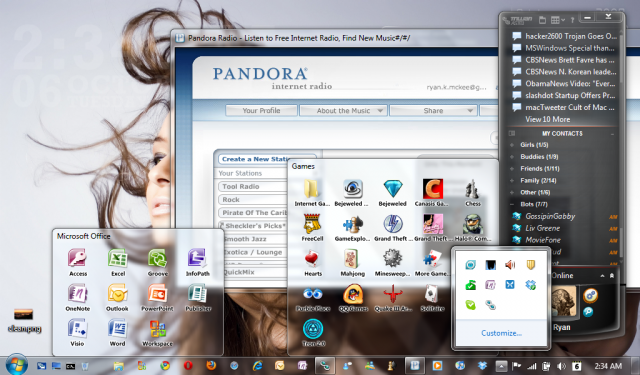The width and height of the screenshot is (640, 375).
Task: Open Hearts game in Games flyout
Action: pyautogui.click(x=313, y=263)
